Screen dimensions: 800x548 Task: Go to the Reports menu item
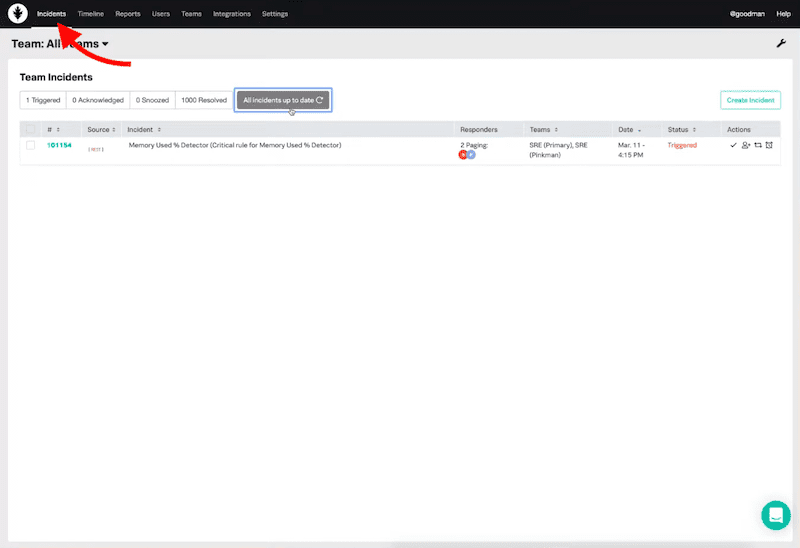point(127,14)
